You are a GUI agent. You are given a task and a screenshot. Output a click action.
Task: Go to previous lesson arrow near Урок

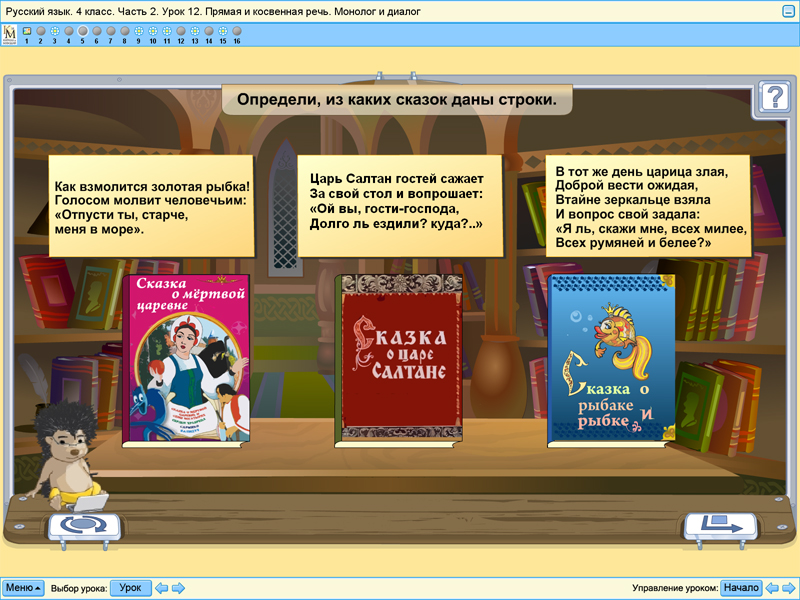point(161,588)
